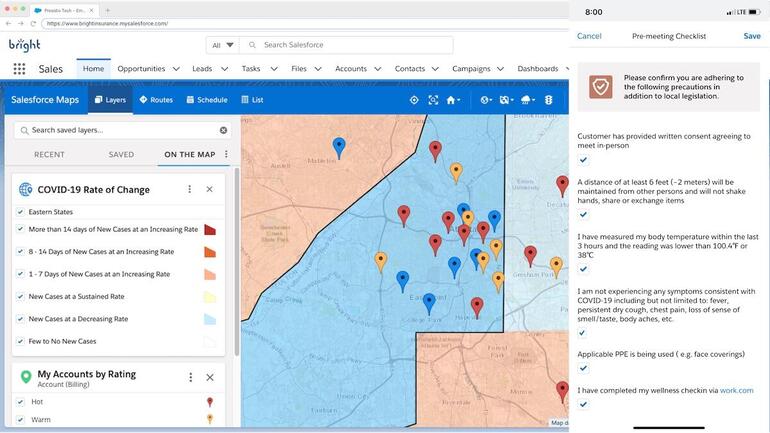Open the weather cloud overlay menu

coord(527,100)
